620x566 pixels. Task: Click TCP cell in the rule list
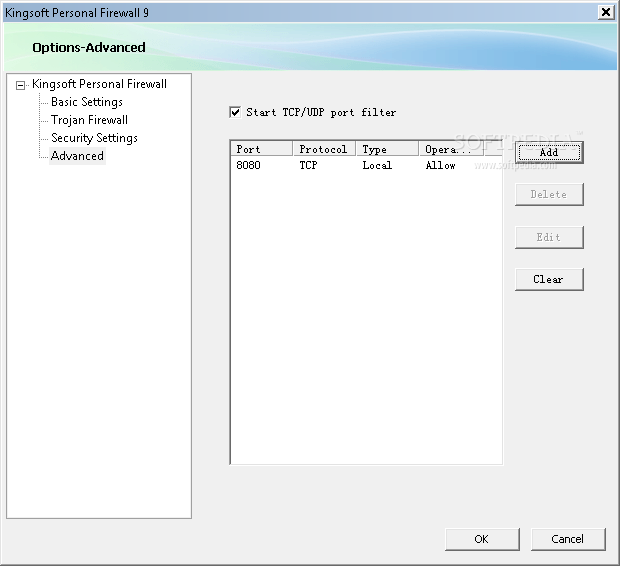308,165
